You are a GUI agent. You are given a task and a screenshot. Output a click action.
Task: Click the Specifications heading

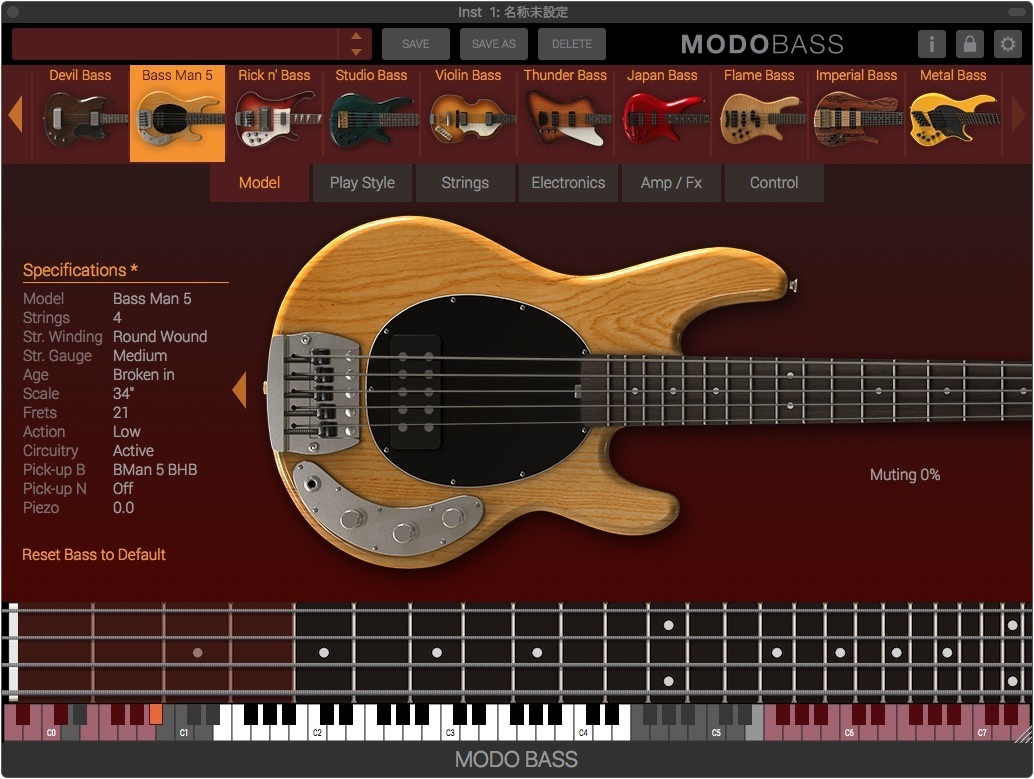(80, 270)
